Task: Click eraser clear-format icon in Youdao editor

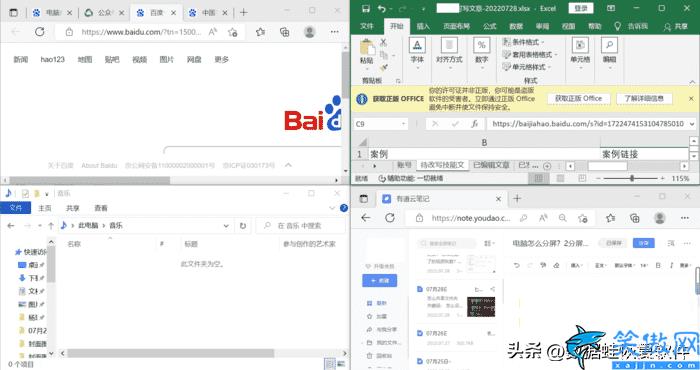Action: coord(556,265)
